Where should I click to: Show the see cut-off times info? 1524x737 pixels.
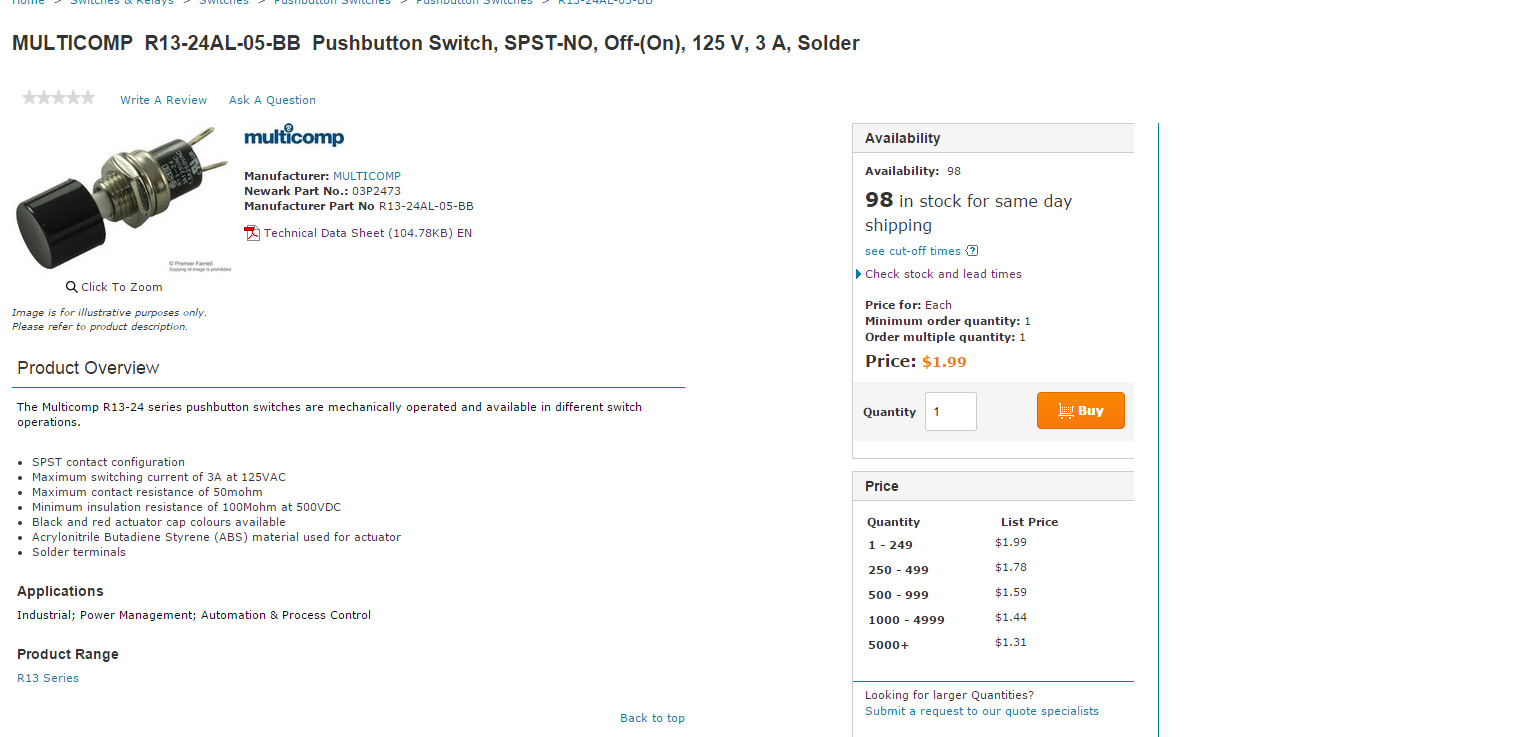click(x=912, y=251)
